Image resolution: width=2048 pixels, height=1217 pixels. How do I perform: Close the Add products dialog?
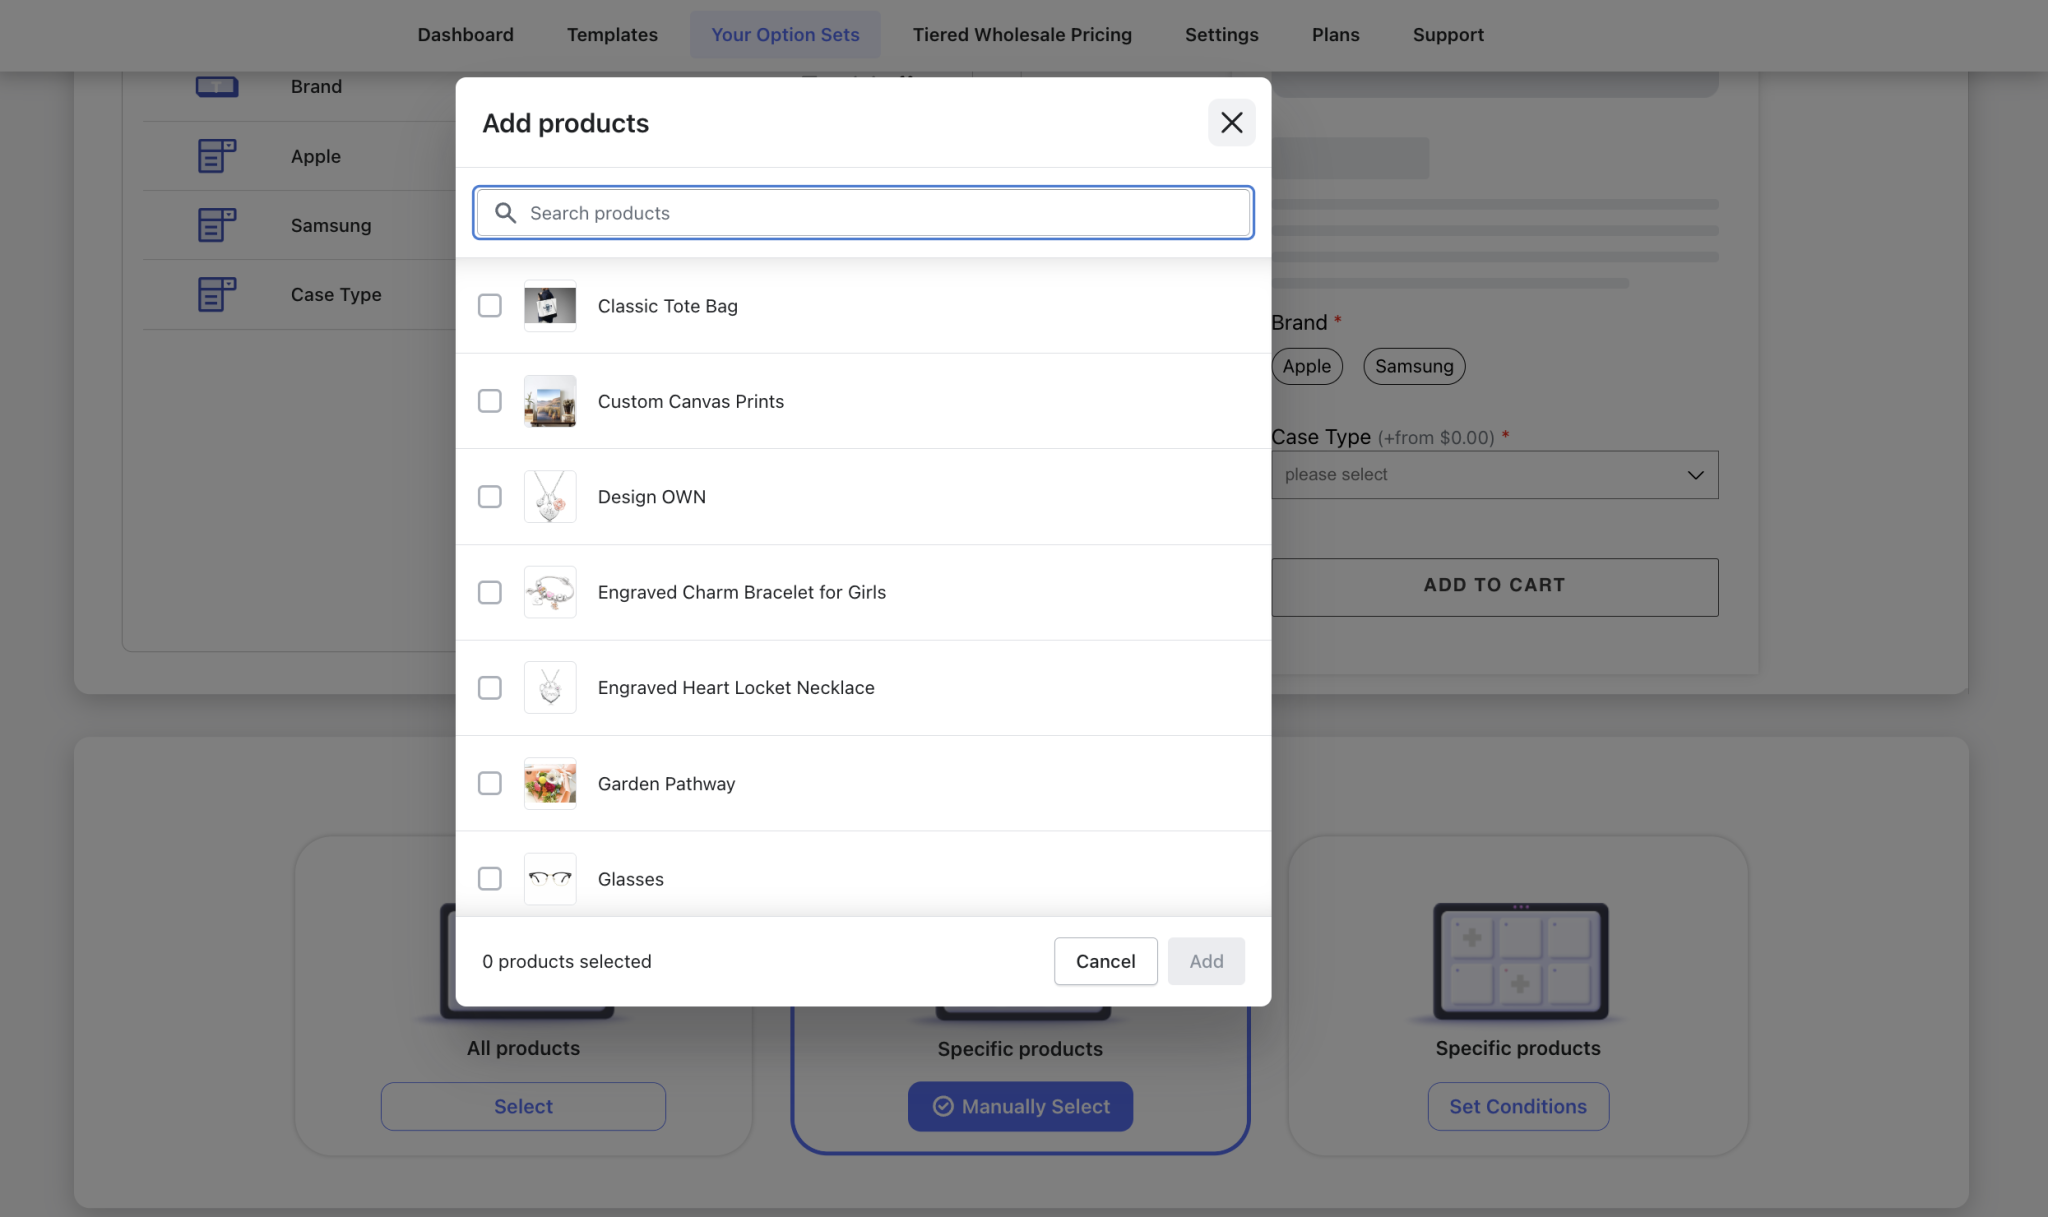point(1231,122)
